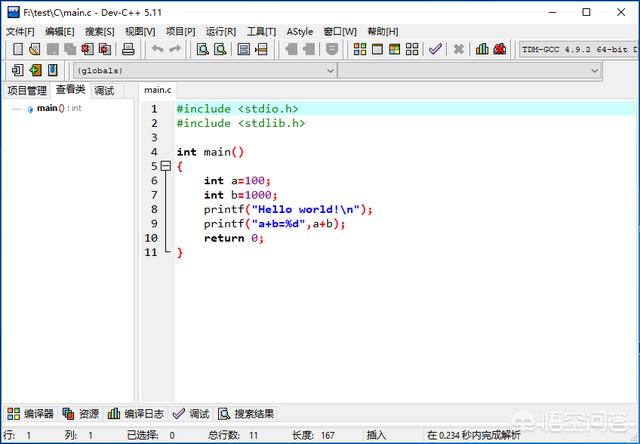Click the Redo arrow icon

coord(175,49)
